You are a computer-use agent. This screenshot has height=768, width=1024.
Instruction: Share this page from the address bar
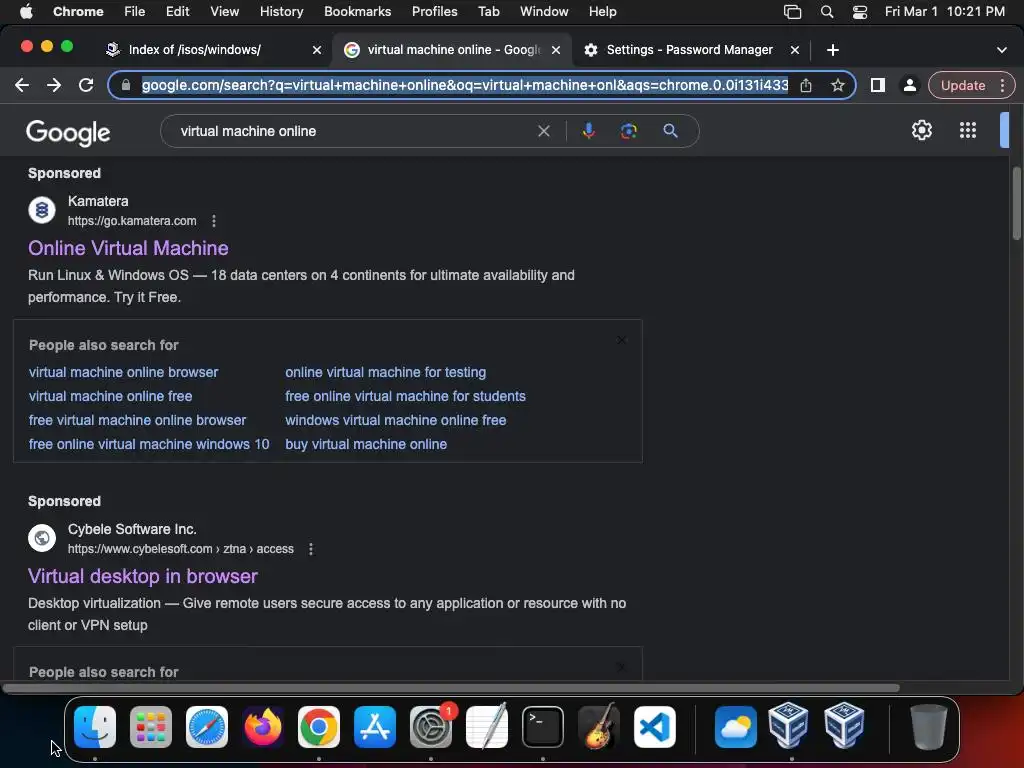click(x=806, y=86)
